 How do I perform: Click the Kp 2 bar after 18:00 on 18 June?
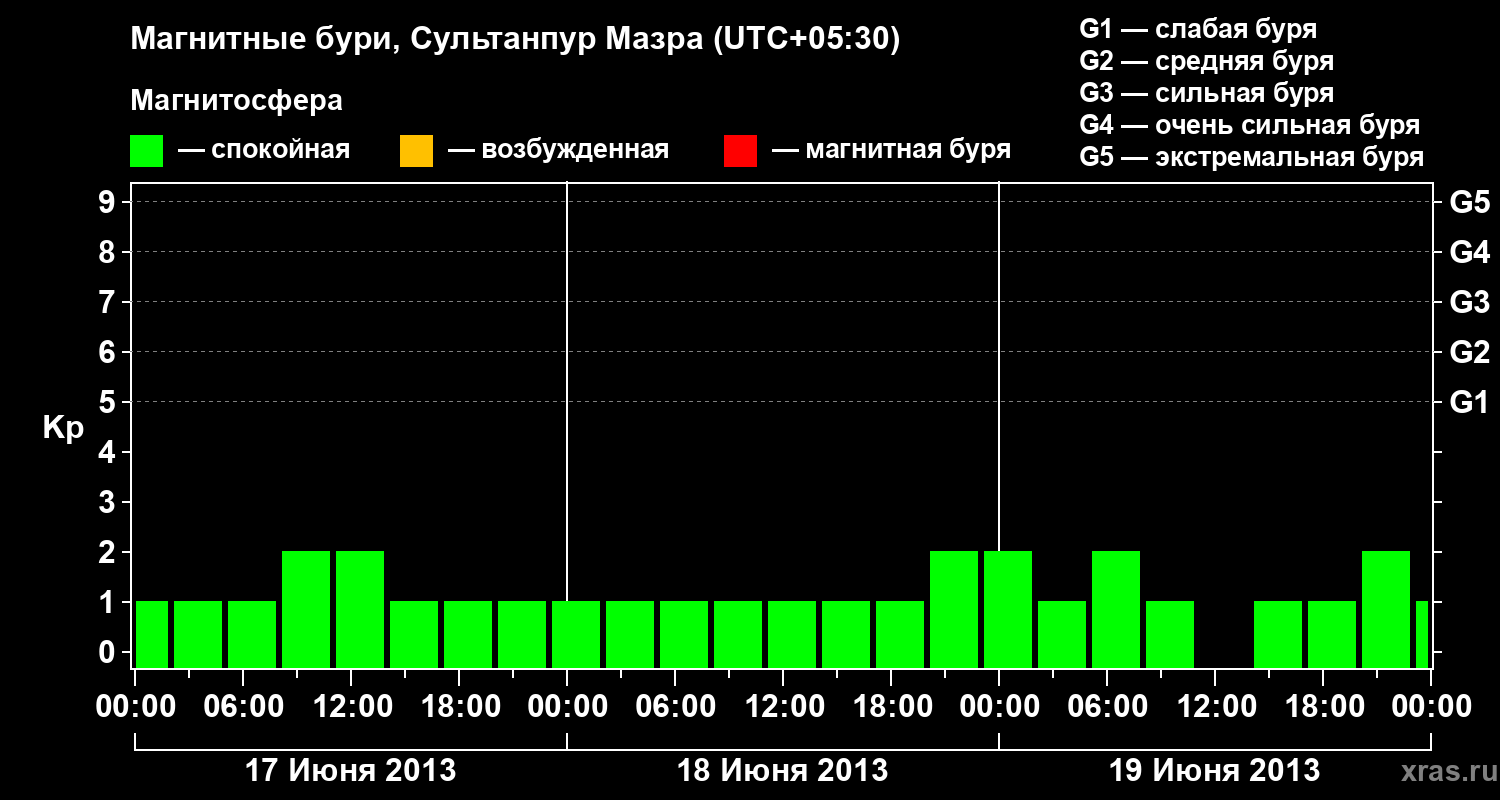click(954, 609)
